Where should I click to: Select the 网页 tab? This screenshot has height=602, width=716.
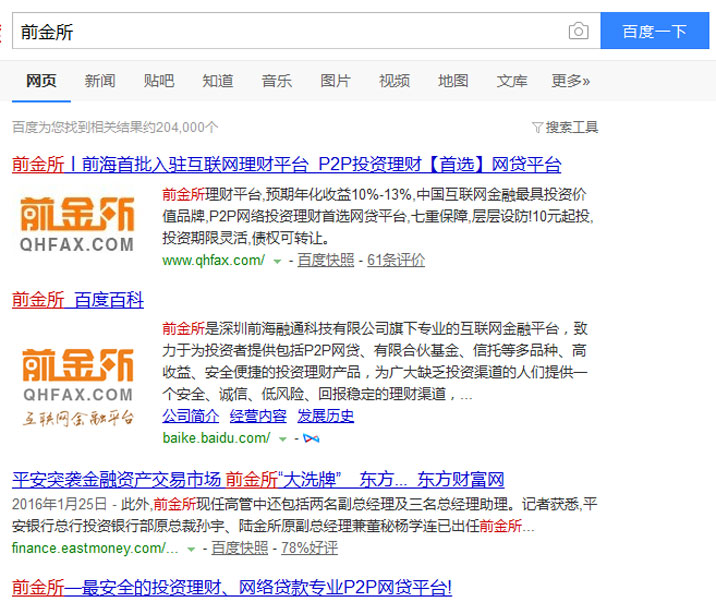click(41, 81)
